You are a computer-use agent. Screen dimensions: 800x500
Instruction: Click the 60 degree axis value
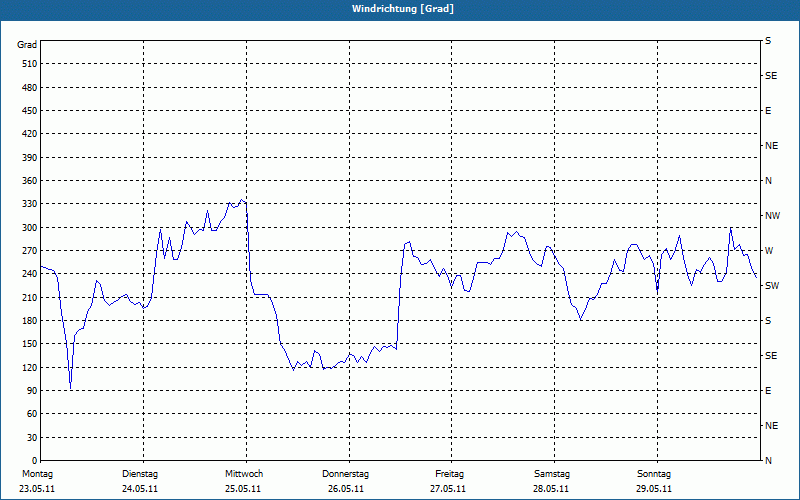point(32,414)
